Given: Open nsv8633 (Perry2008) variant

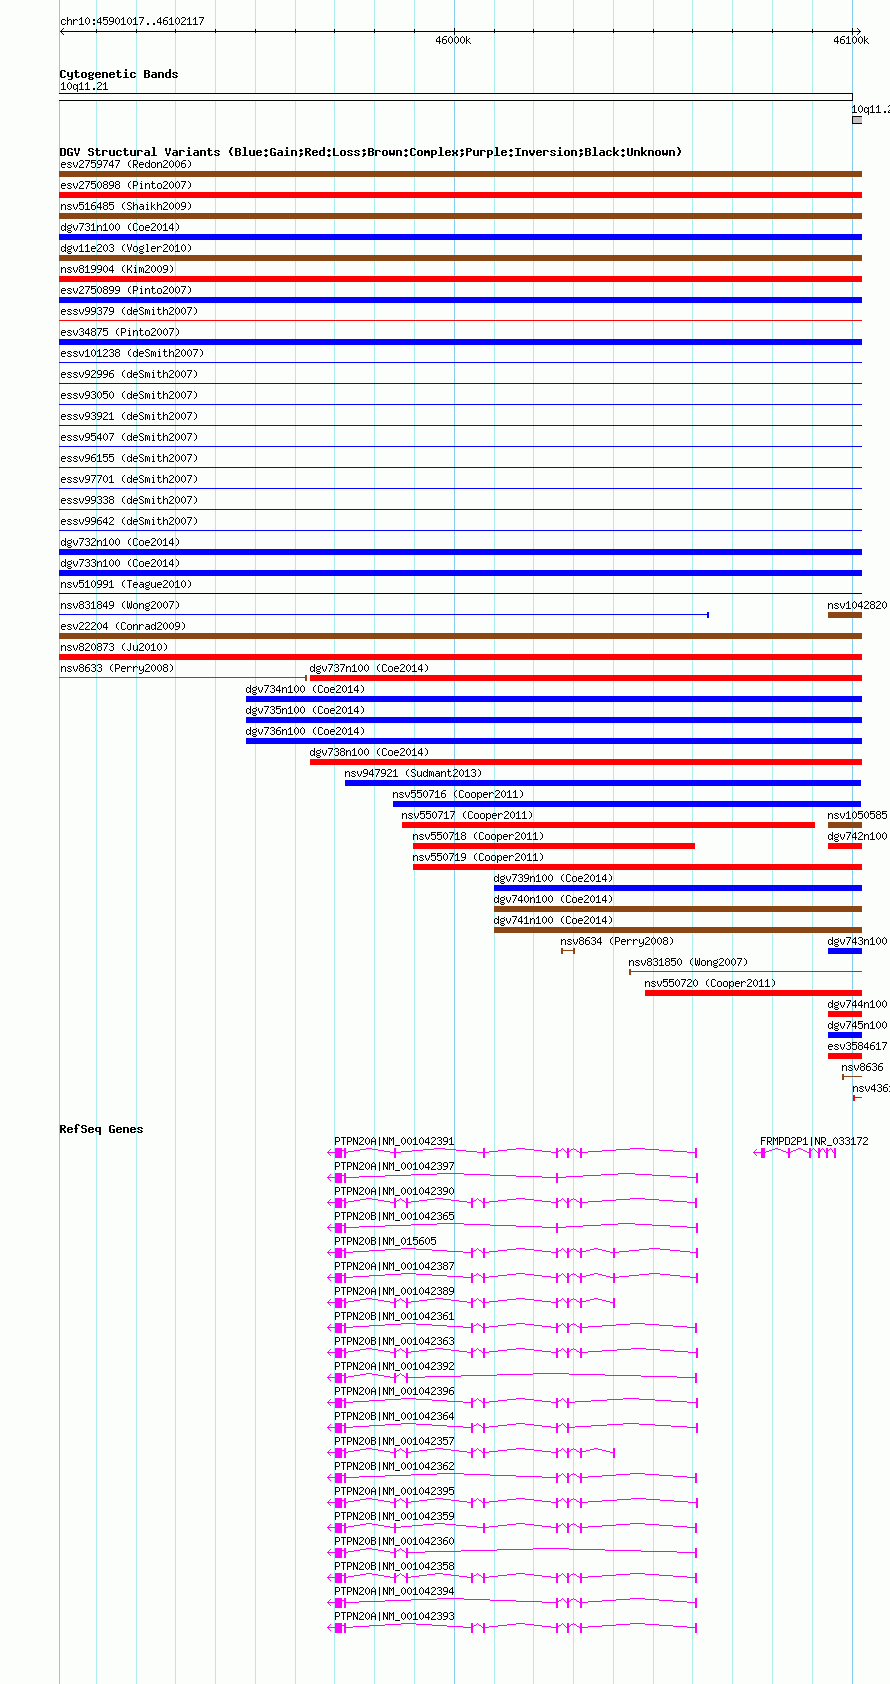Looking at the screenshot, I should [117, 668].
